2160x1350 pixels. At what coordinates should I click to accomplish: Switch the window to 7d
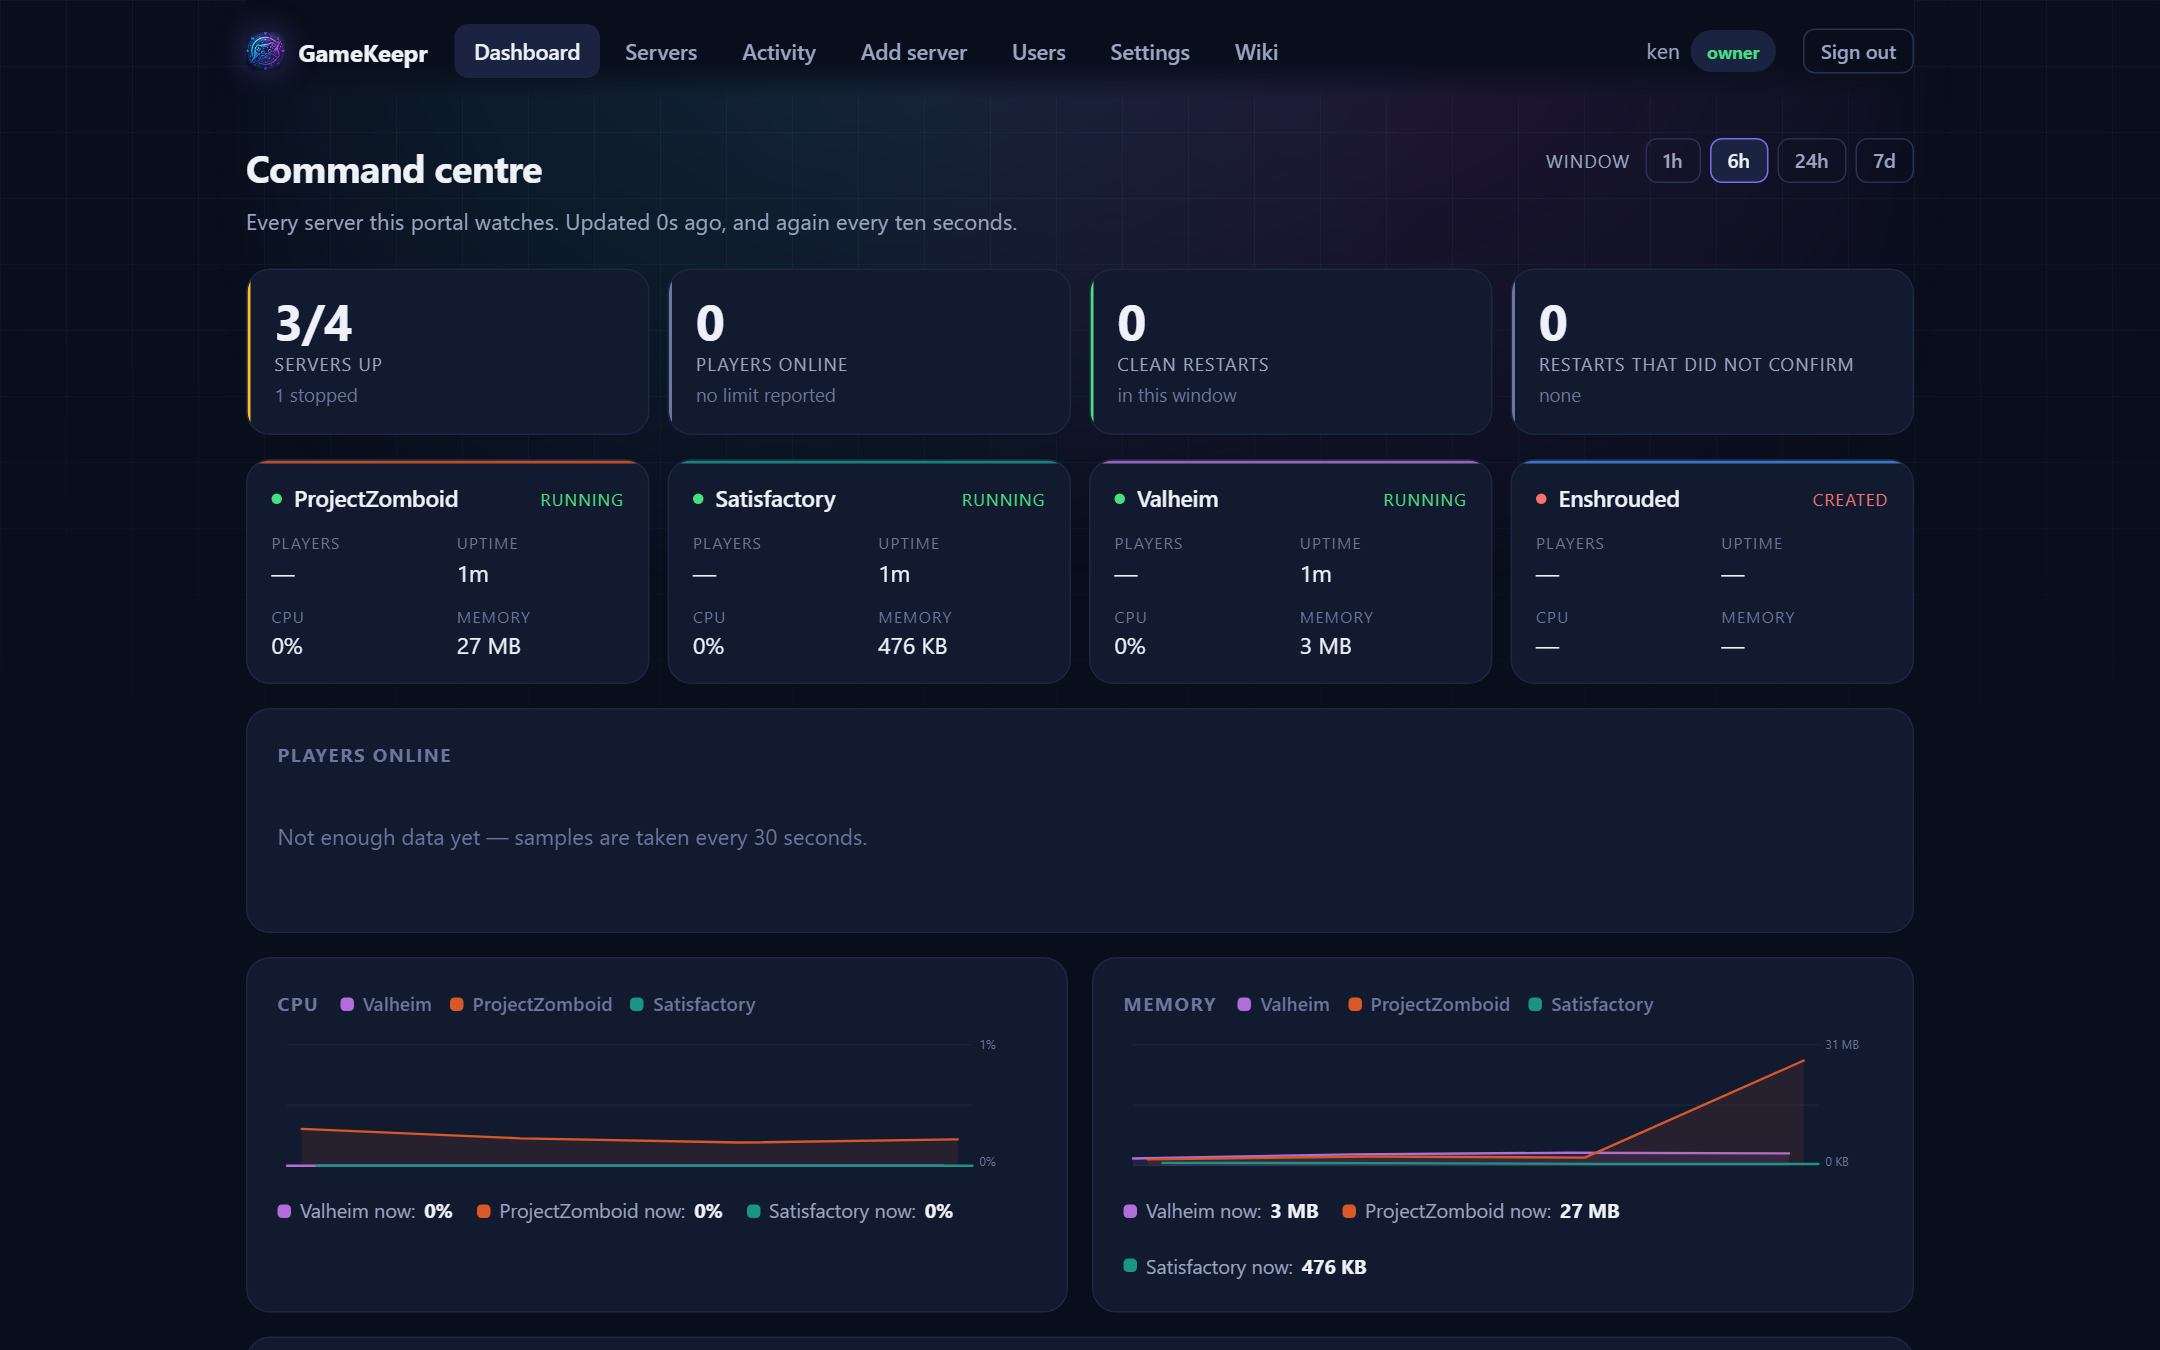(1884, 161)
